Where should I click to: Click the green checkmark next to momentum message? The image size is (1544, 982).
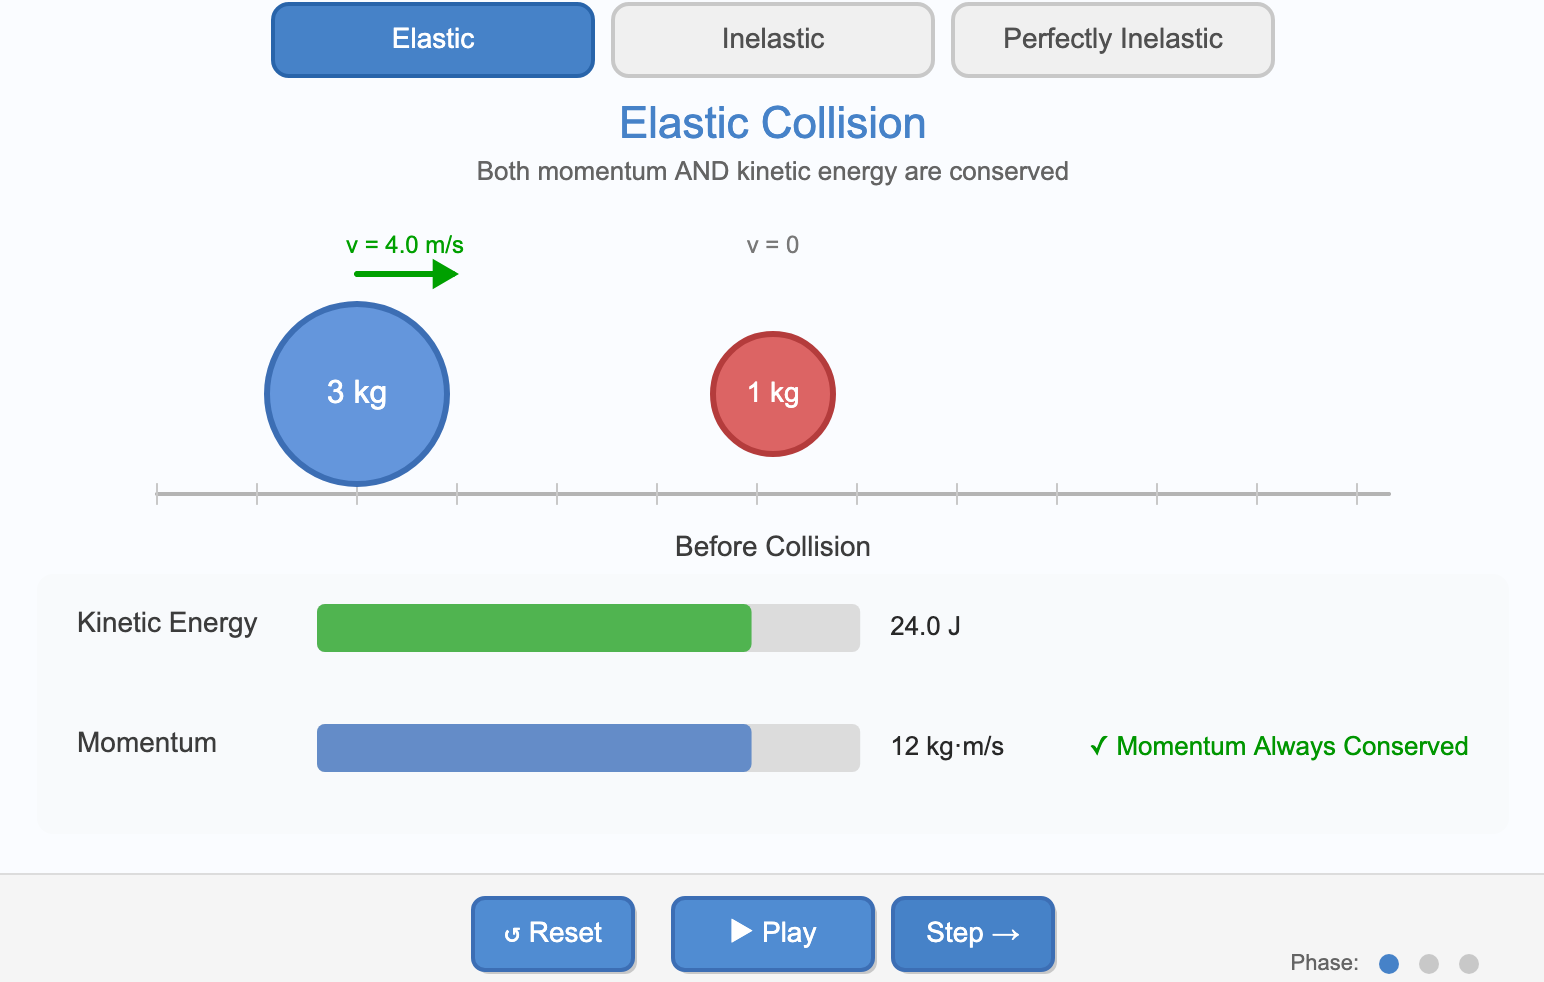pyautogui.click(x=1098, y=745)
